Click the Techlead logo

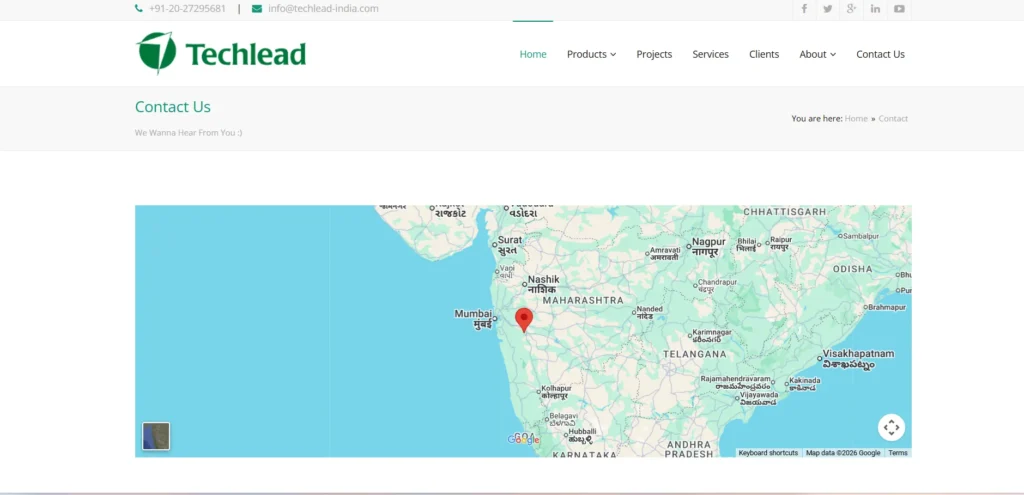point(221,53)
